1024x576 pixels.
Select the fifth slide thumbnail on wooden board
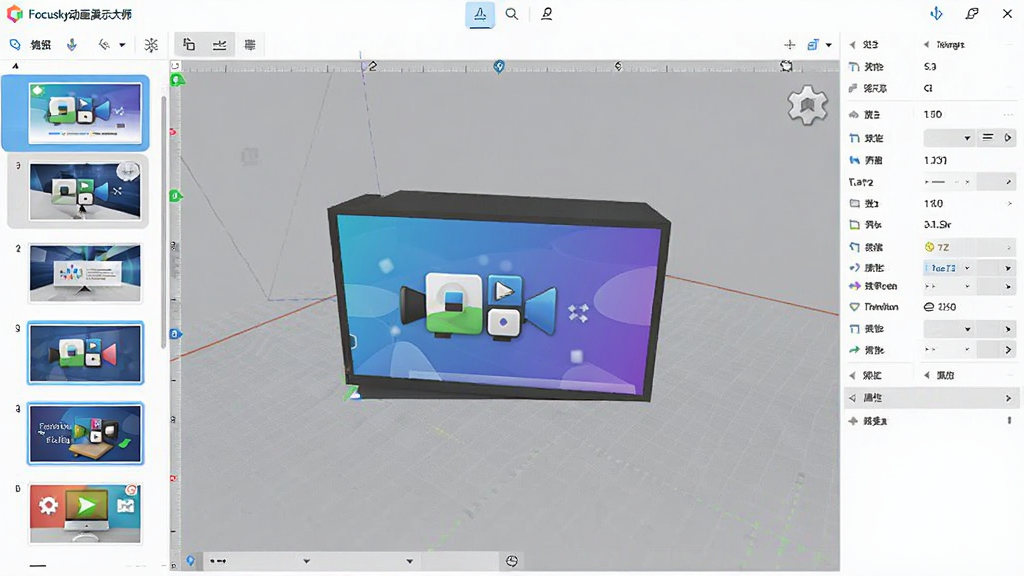coord(85,434)
